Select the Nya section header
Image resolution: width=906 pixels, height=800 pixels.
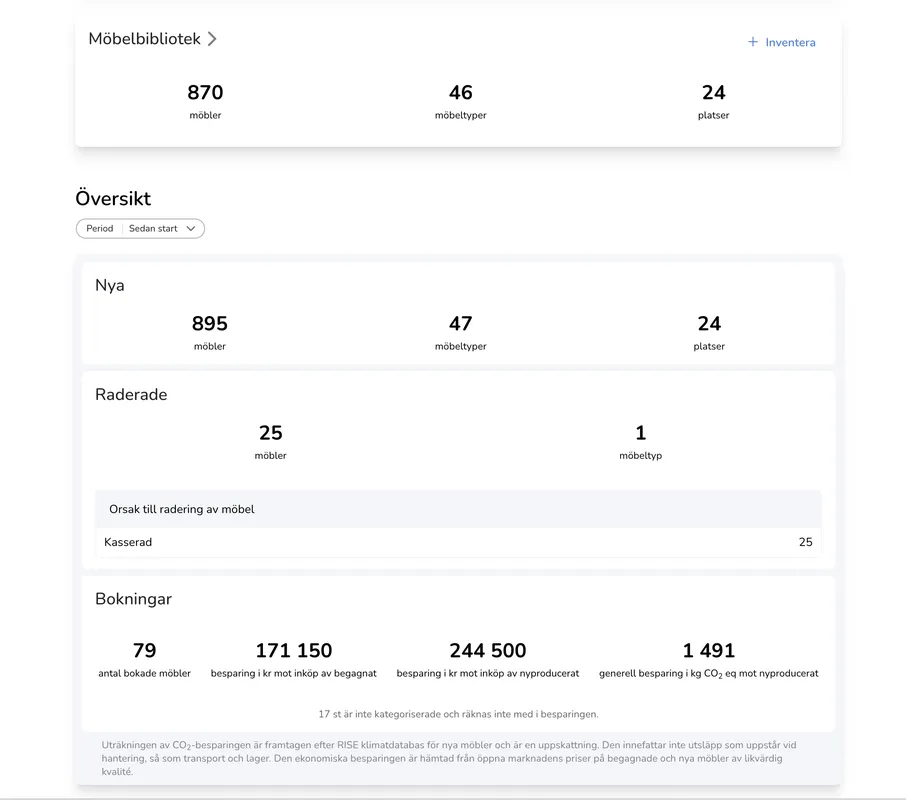(x=109, y=285)
